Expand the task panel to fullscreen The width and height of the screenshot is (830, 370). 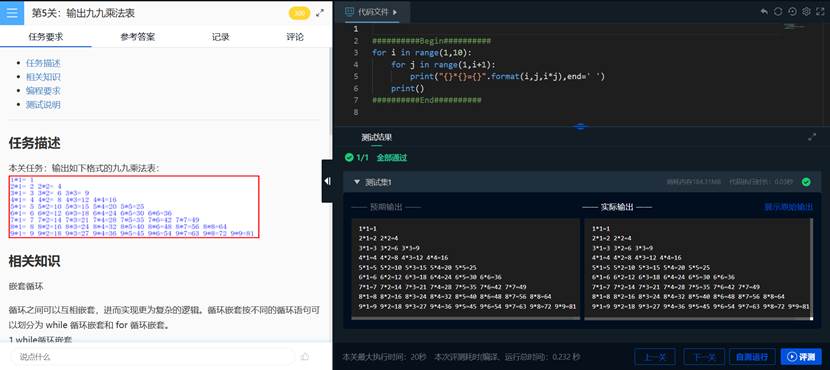coord(320,13)
